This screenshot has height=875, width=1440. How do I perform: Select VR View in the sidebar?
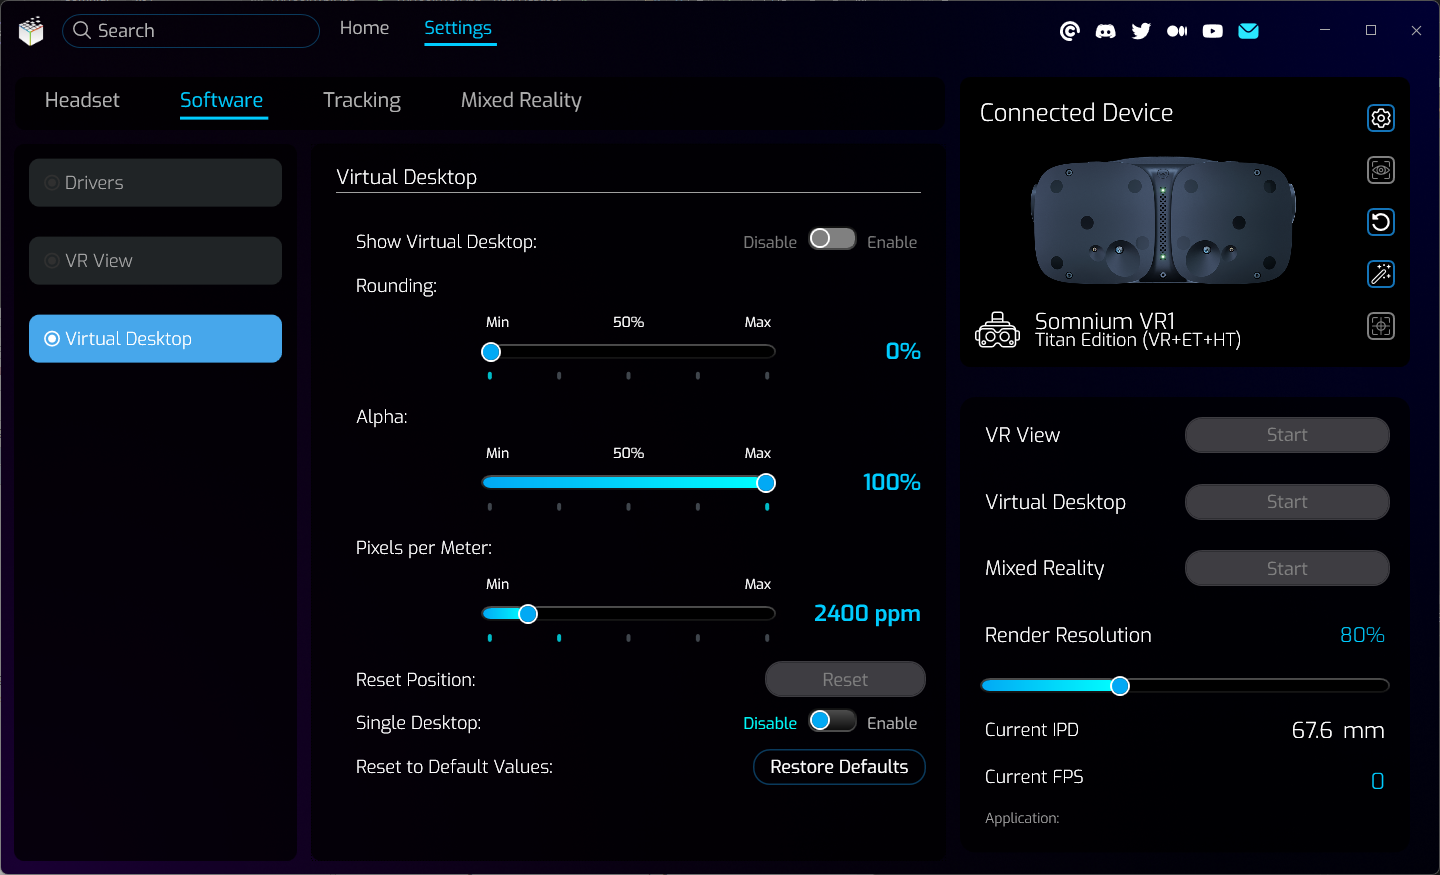click(x=155, y=261)
